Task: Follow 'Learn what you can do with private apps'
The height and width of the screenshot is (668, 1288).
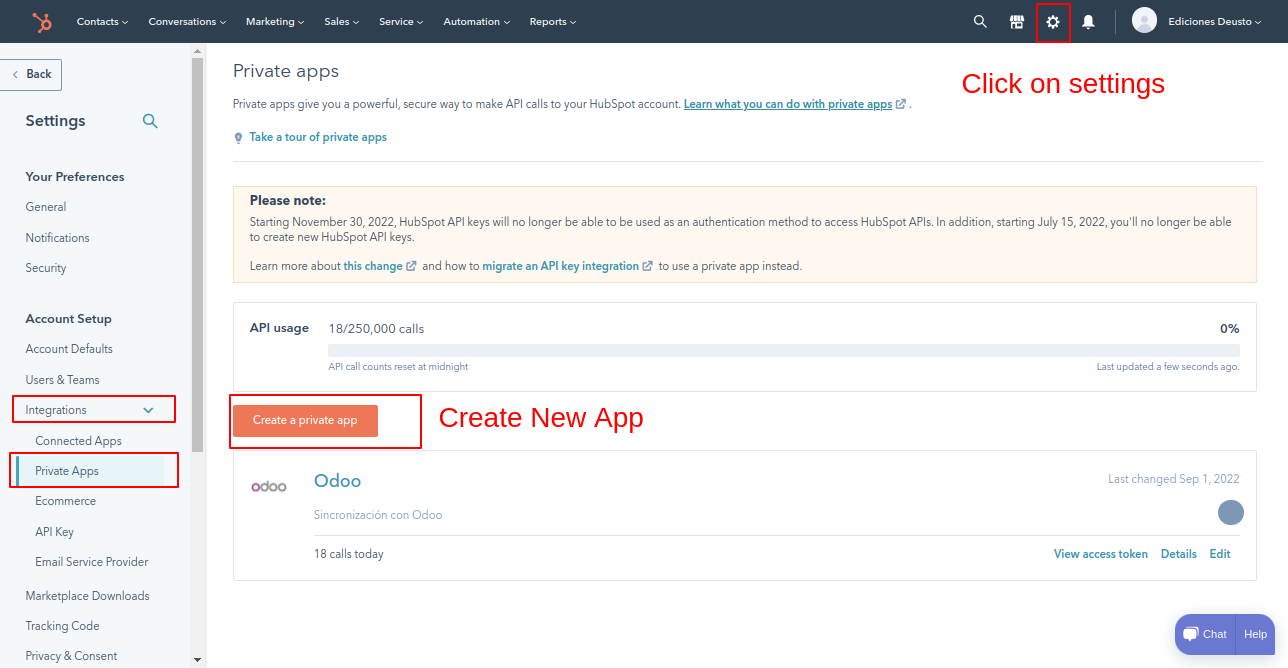Action: point(788,104)
